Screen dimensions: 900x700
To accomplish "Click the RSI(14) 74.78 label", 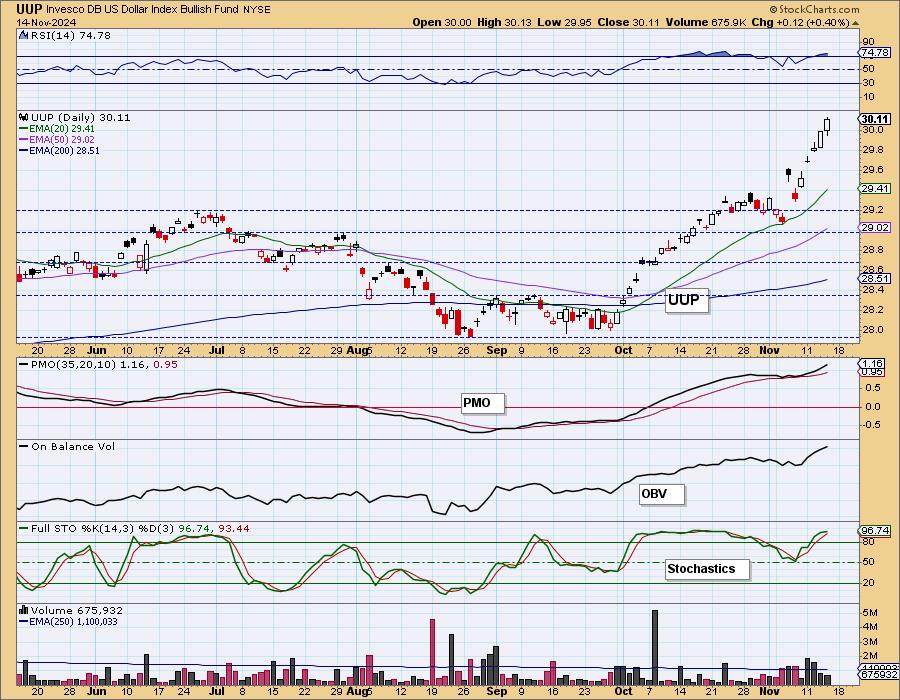I will (70, 36).
